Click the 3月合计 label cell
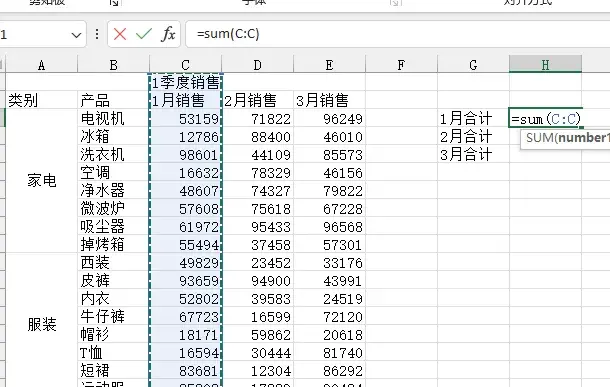This screenshot has height=387, width=610. tap(473, 154)
